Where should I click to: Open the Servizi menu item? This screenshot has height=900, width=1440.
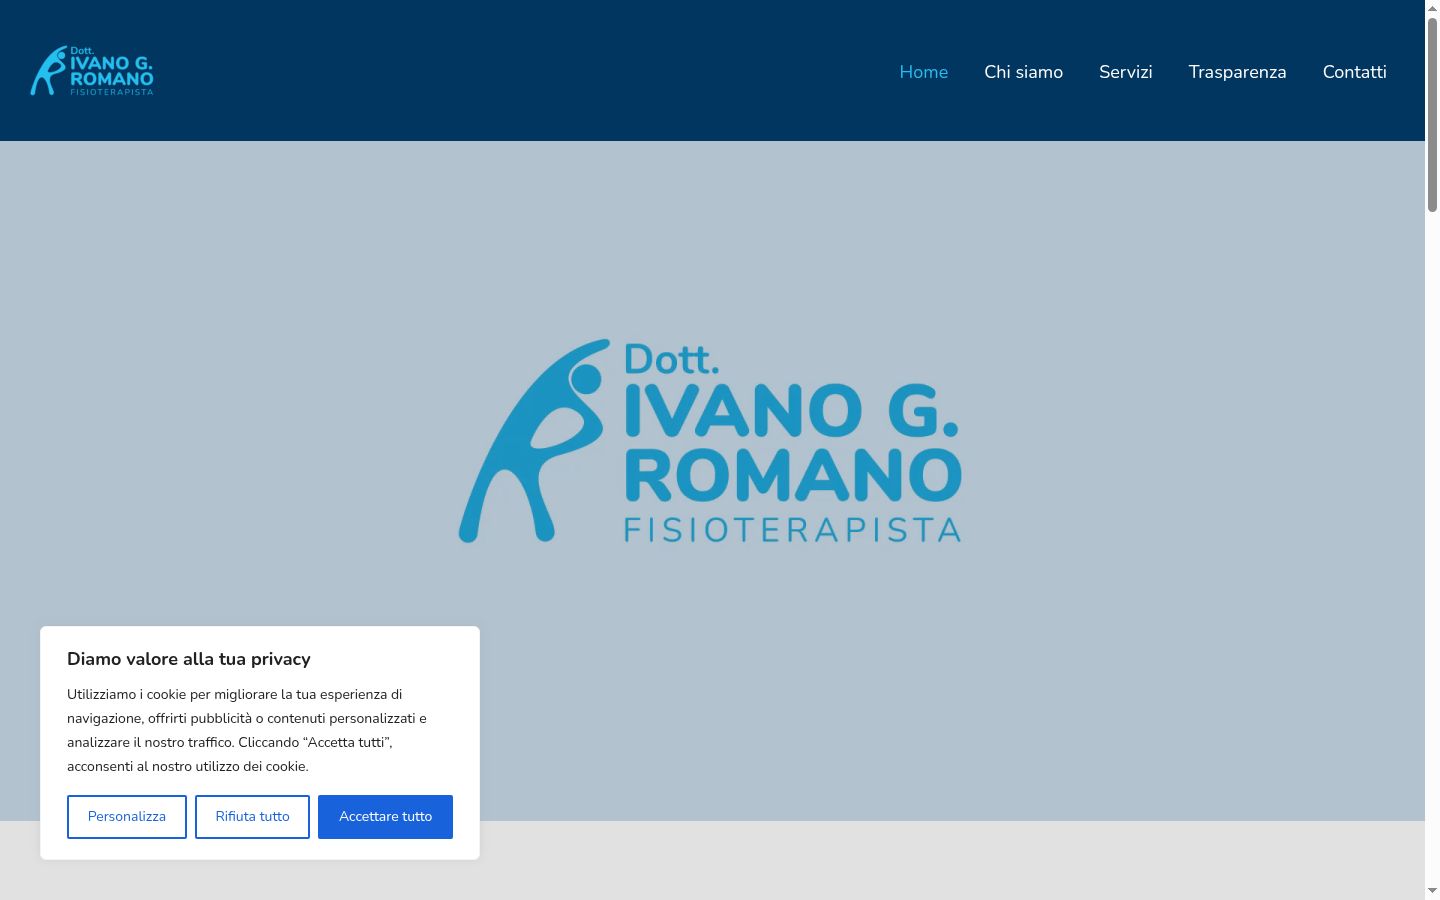(1125, 72)
